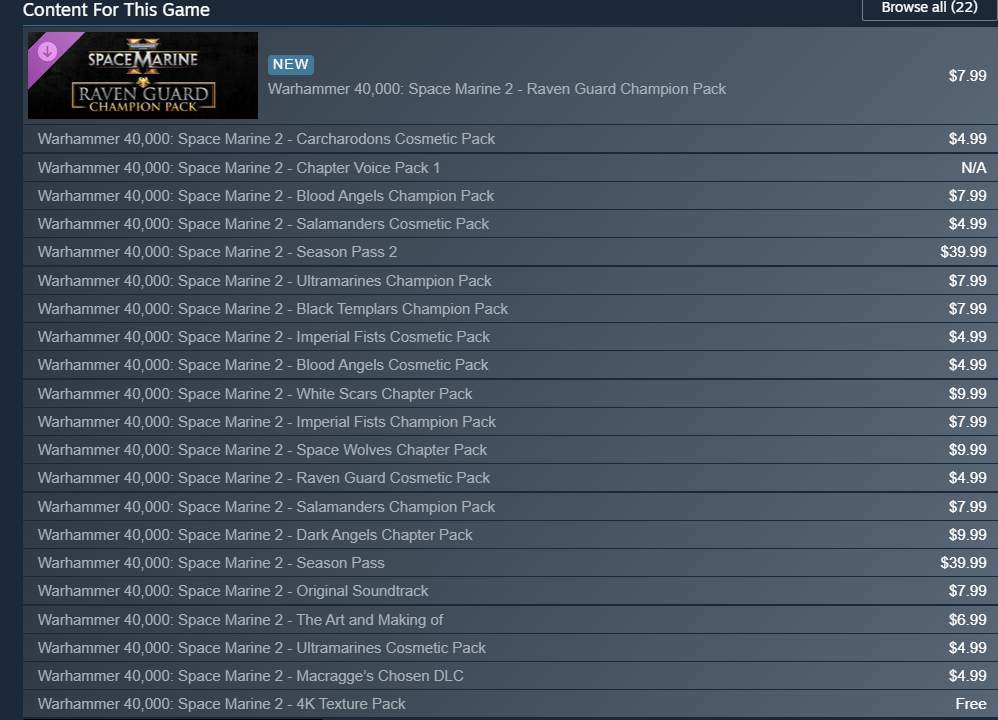The image size is (998, 720).
Task: Click the N/A price for Chapter Voice Pack 1
Action: (974, 167)
